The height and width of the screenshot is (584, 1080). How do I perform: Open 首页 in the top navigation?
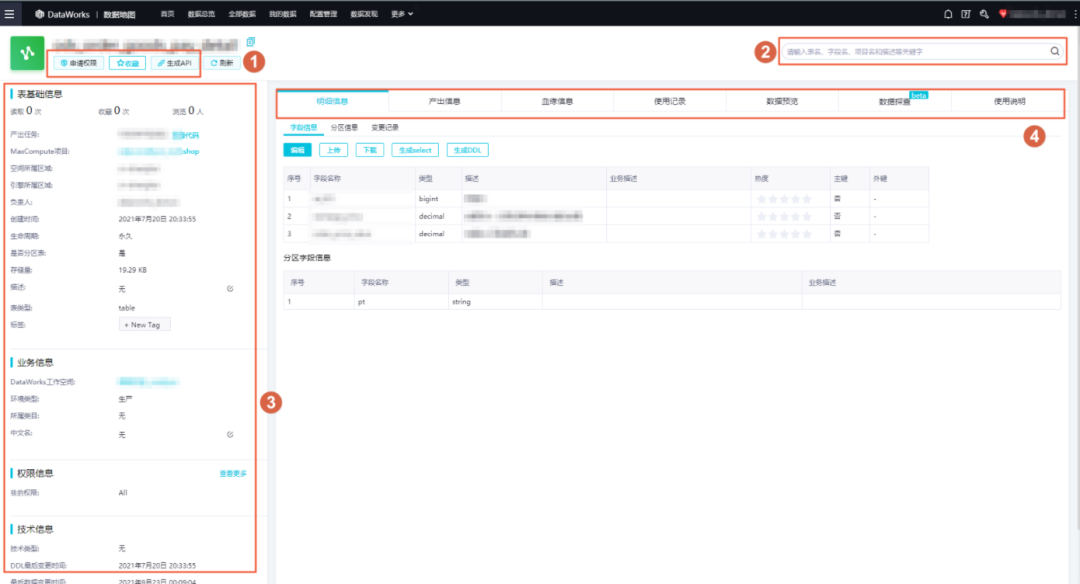pyautogui.click(x=167, y=14)
